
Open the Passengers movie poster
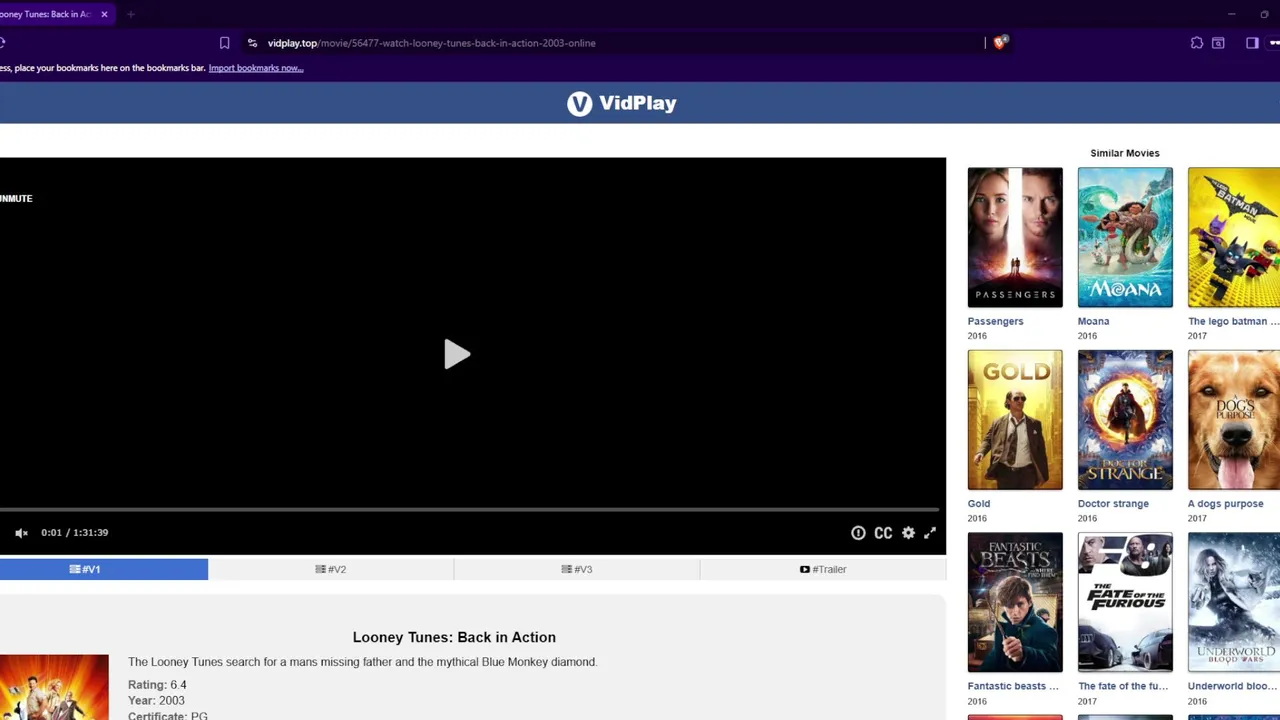click(1015, 237)
